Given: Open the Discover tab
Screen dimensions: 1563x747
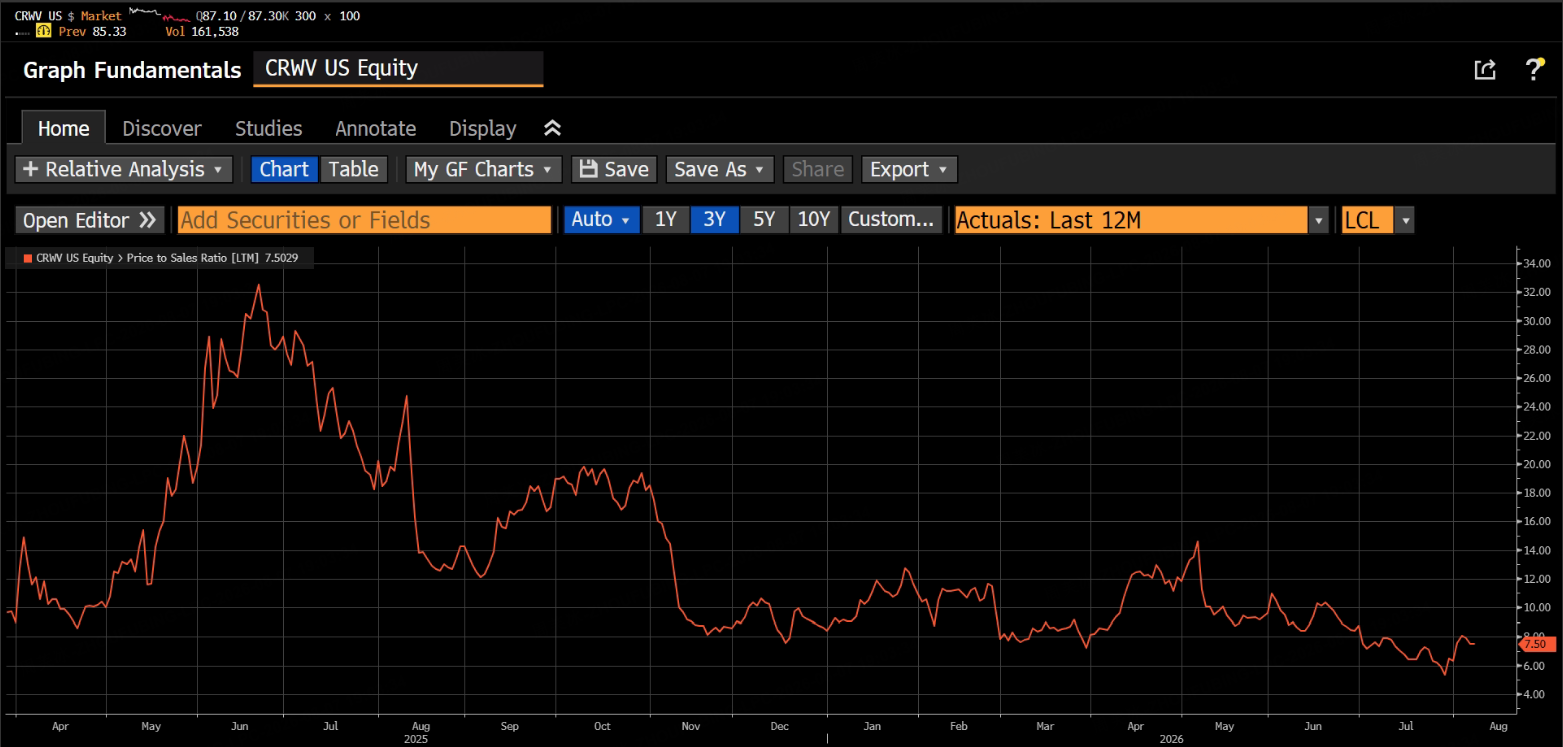Looking at the screenshot, I should pyautogui.click(x=162, y=128).
